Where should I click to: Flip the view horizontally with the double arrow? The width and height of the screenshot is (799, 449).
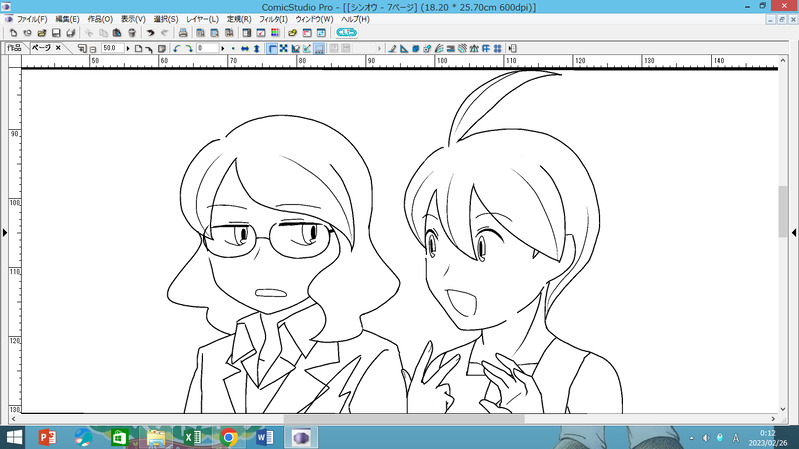point(245,48)
